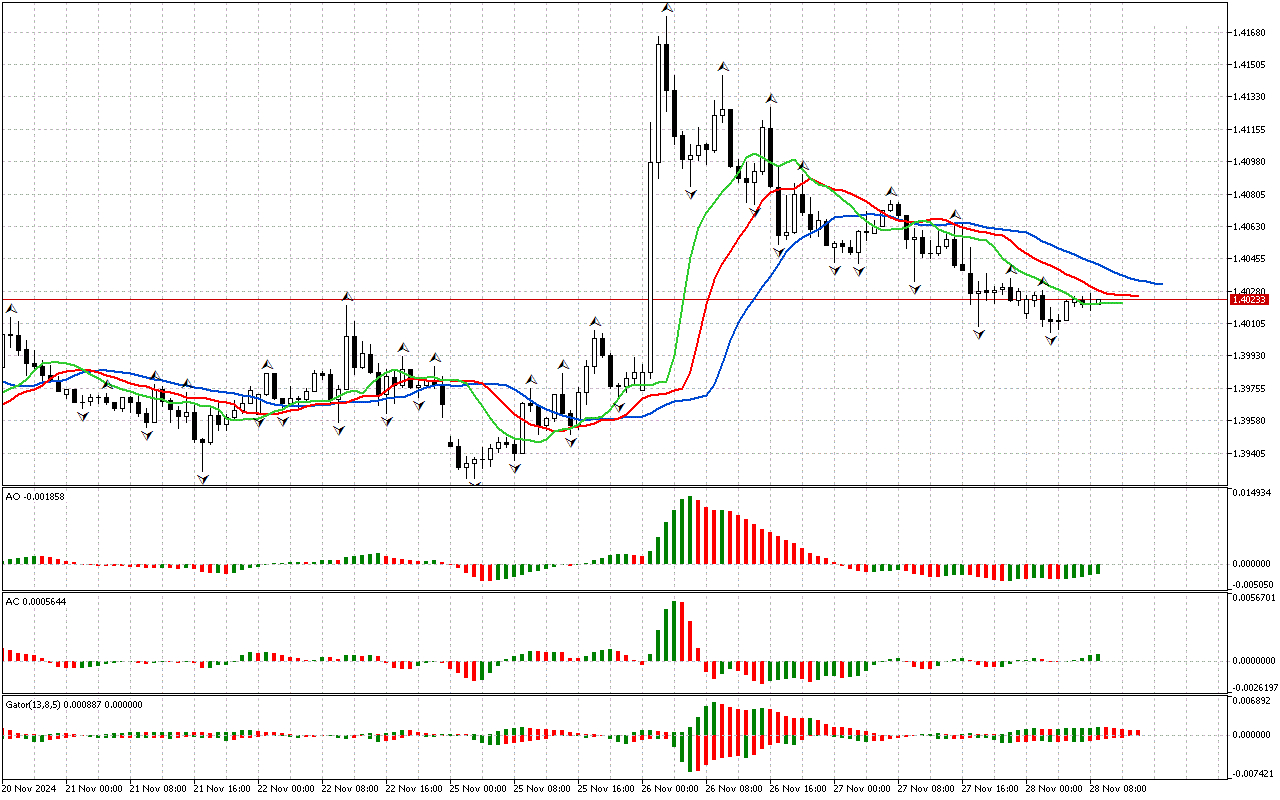Click the 27 Nov 08:00 time label

(x=925, y=789)
